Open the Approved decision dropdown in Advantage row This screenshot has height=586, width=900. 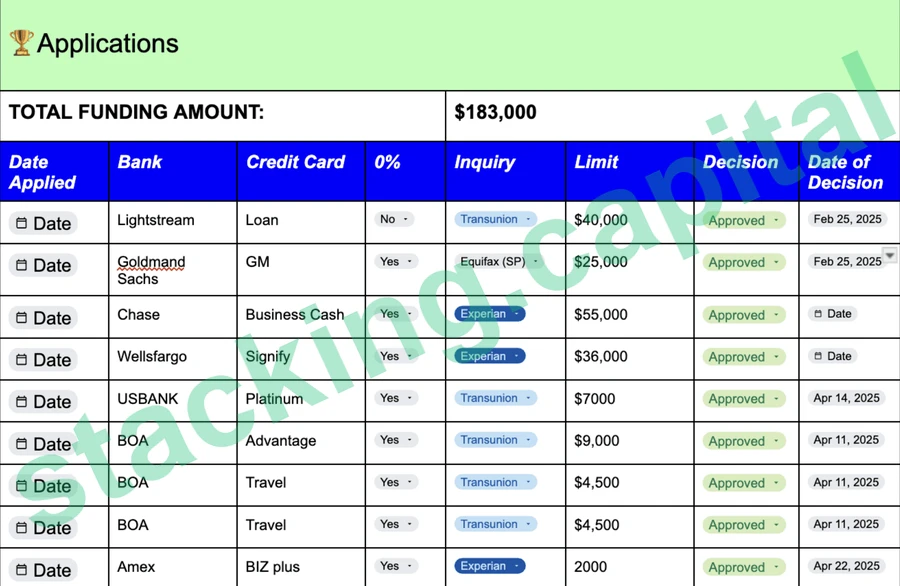(744, 441)
